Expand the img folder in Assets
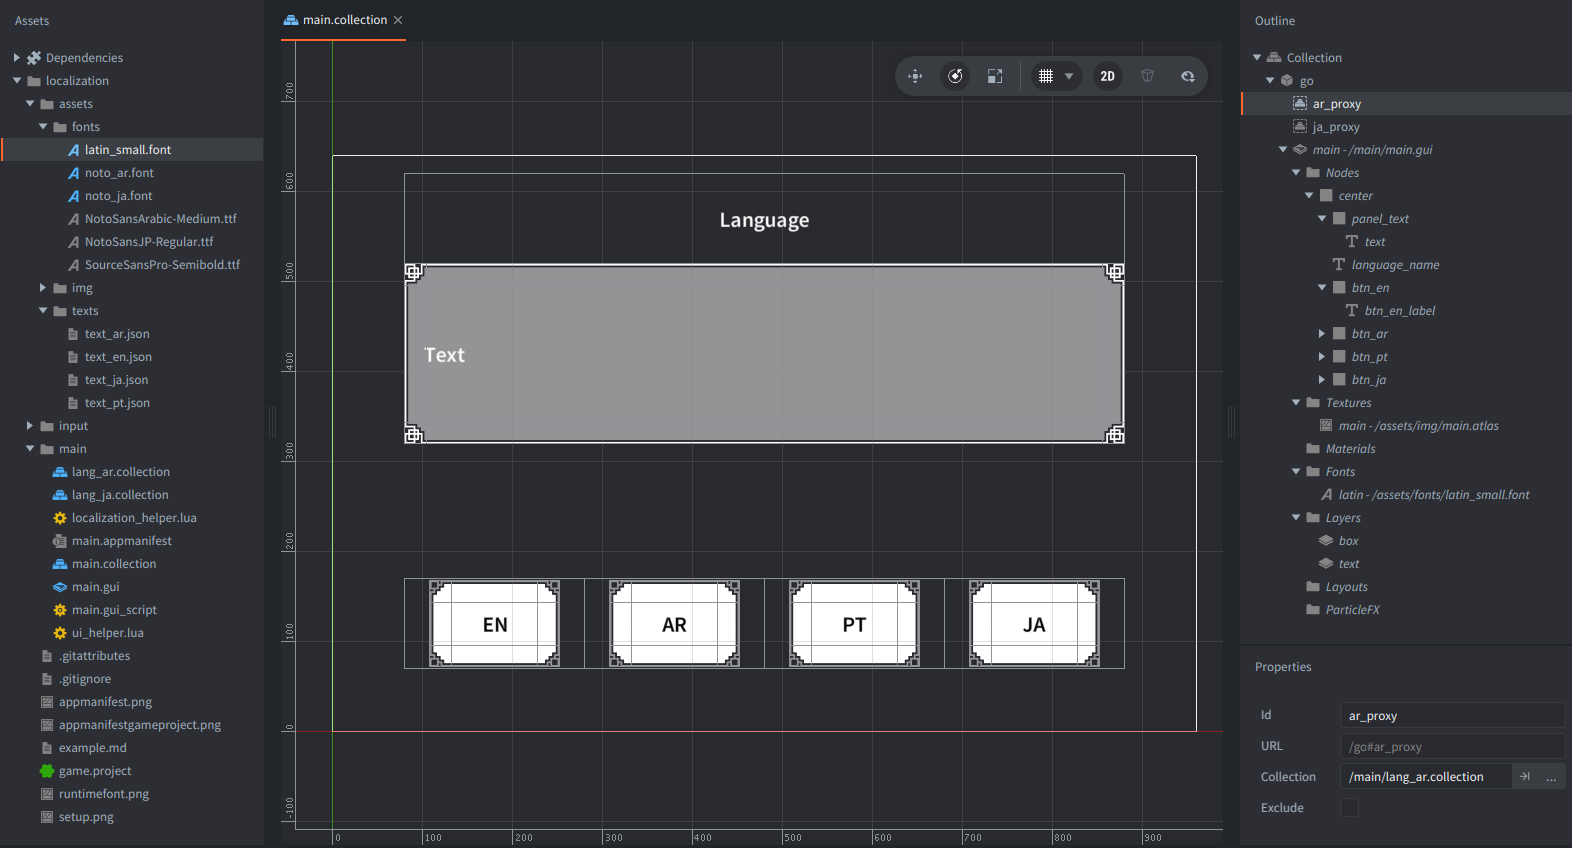This screenshot has width=1572, height=848. point(43,288)
